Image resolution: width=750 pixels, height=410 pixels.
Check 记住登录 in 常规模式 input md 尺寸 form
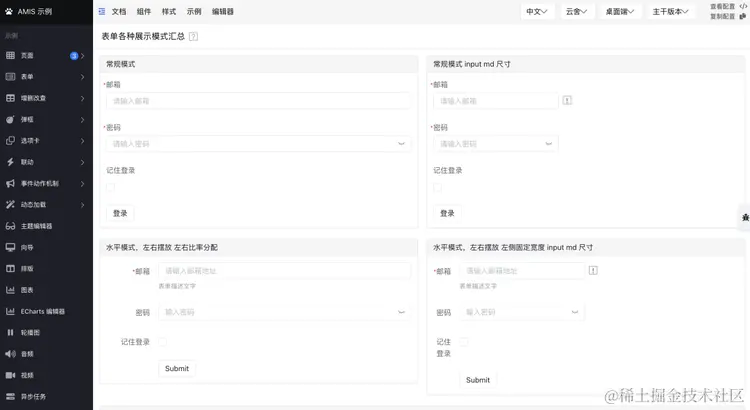tap(437, 188)
